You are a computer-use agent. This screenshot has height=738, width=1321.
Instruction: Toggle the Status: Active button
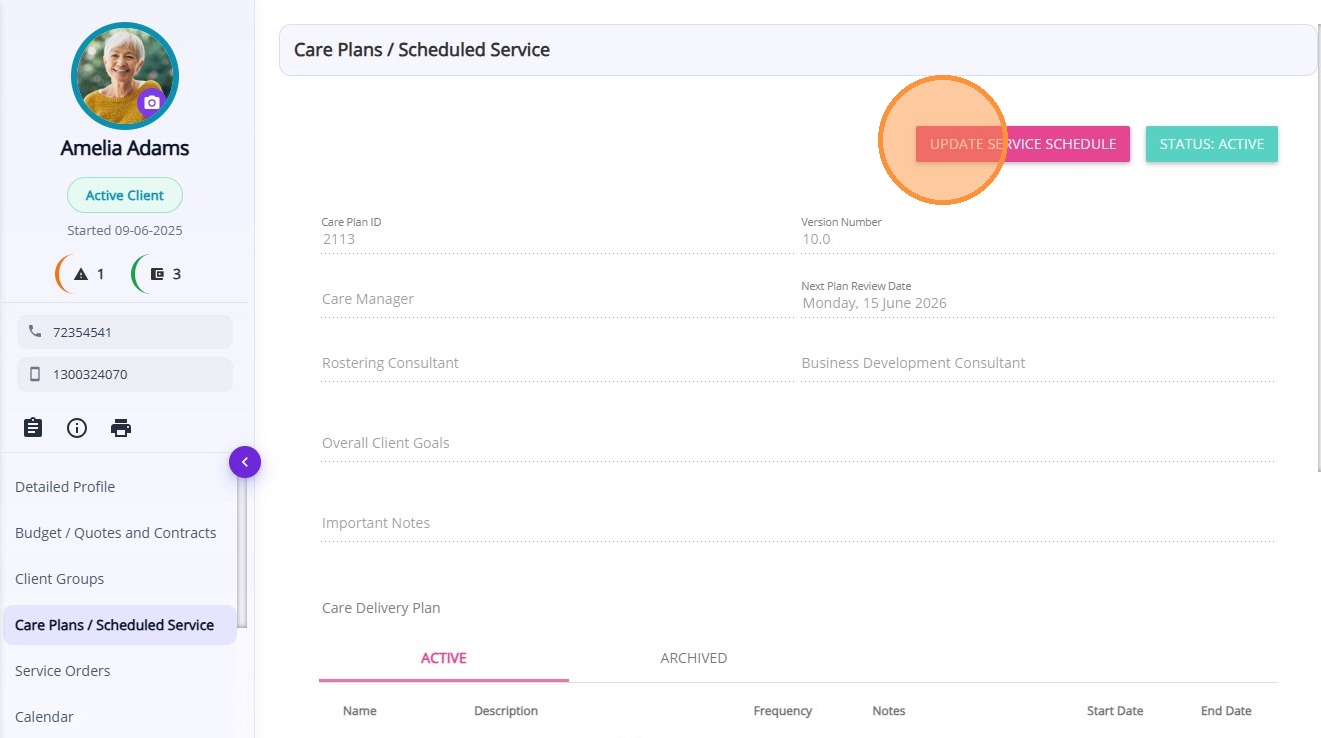(x=1211, y=144)
